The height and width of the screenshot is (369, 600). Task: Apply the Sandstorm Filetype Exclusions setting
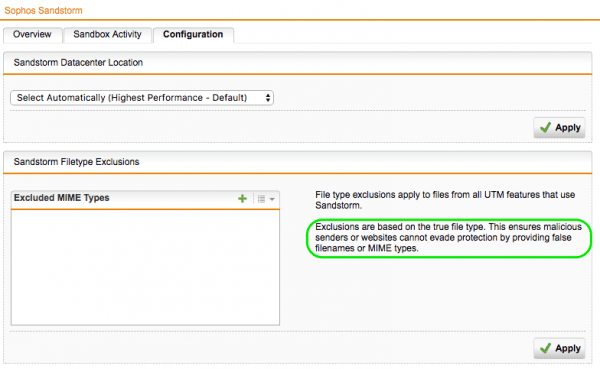pos(559,348)
